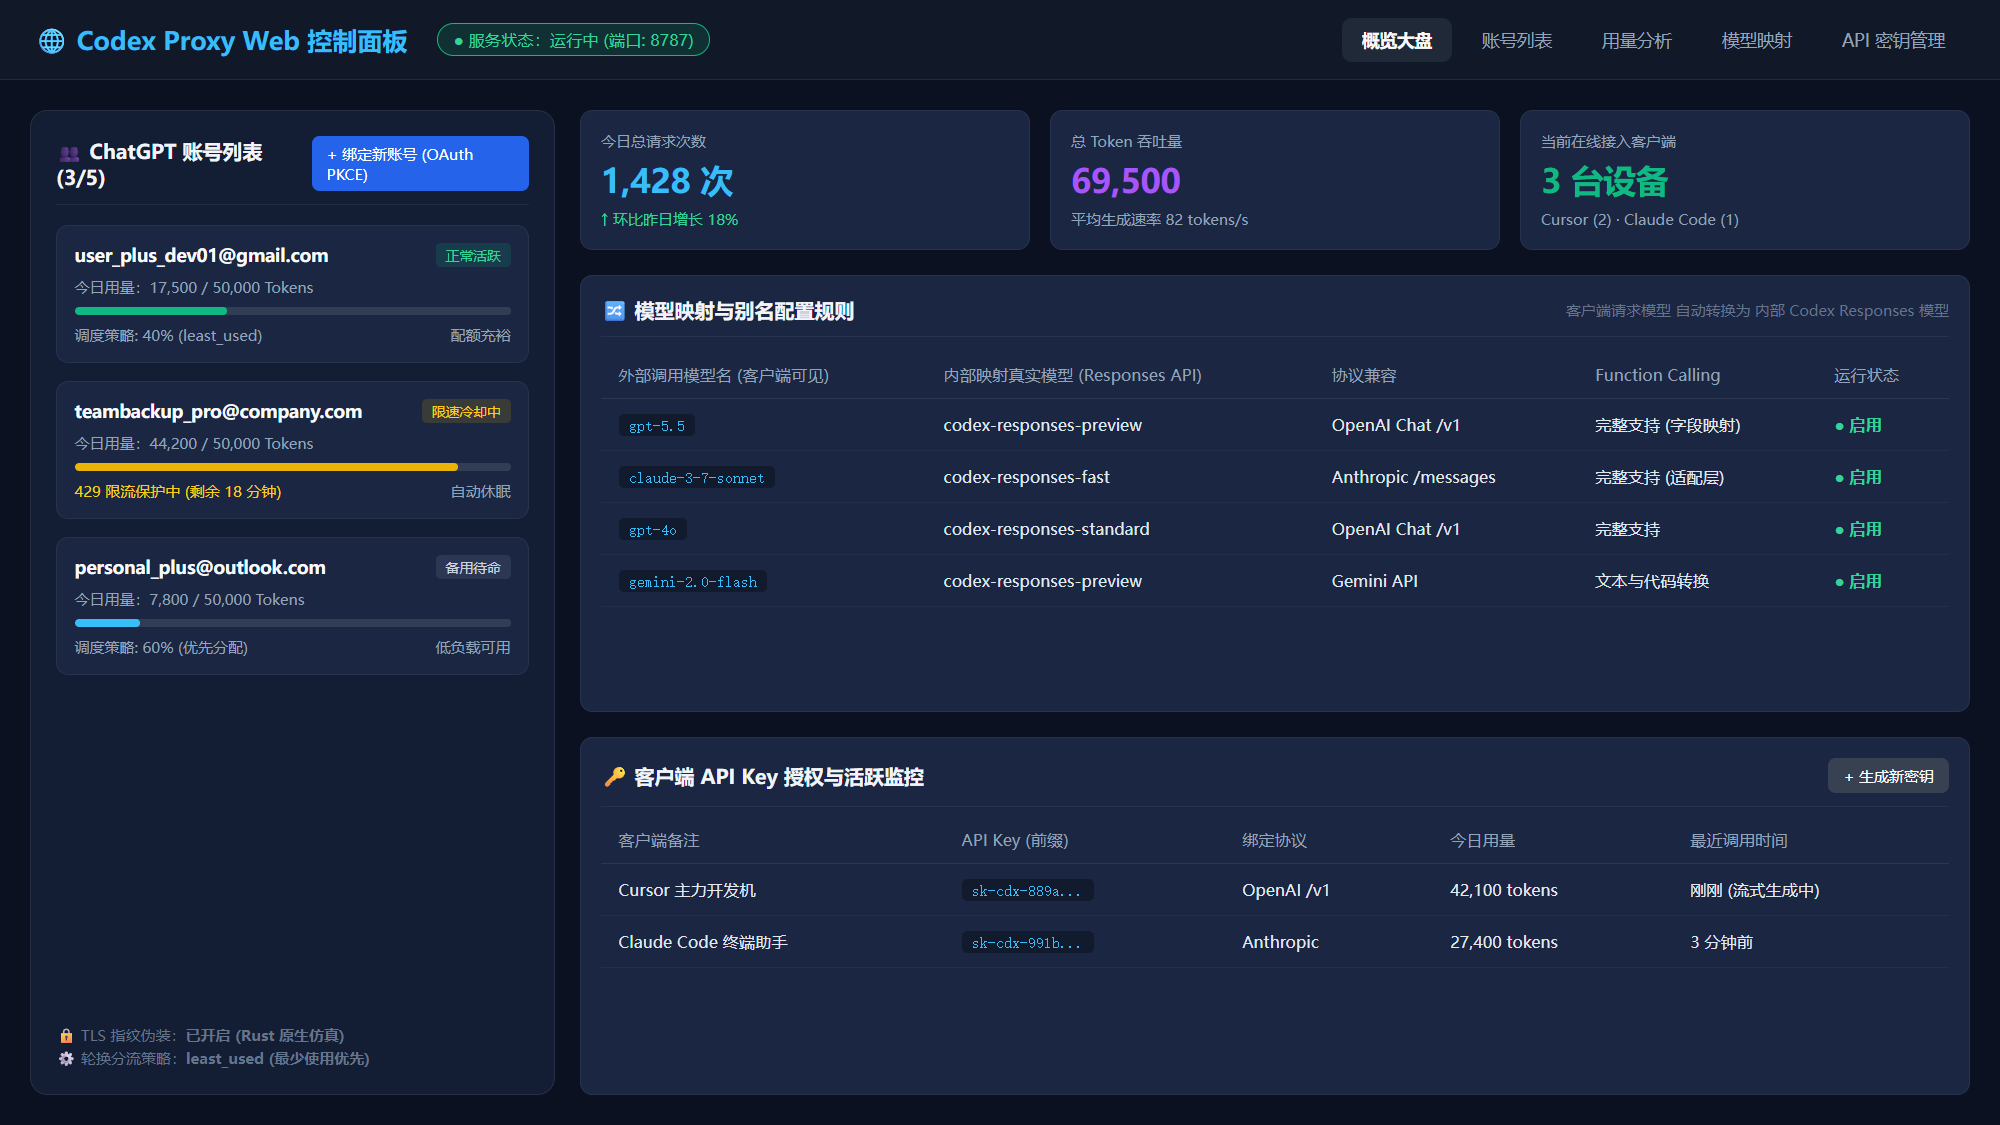The image size is (2000, 1125).
Task: Open the 用量分析 tab
Action: (x=1636, y=41)
